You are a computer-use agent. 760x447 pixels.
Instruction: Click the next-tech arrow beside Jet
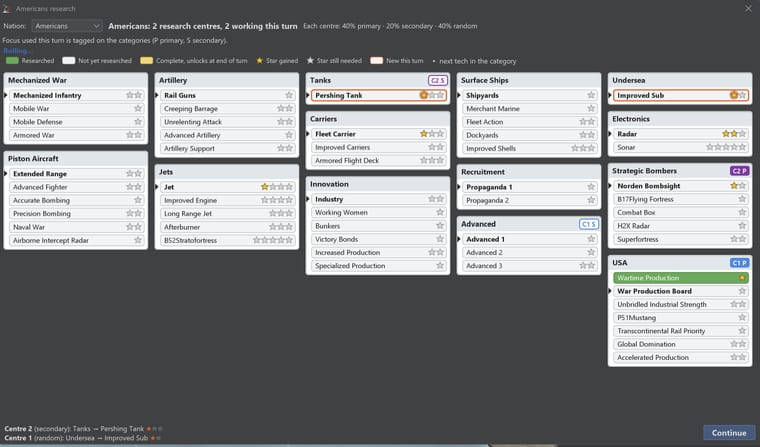157,187
